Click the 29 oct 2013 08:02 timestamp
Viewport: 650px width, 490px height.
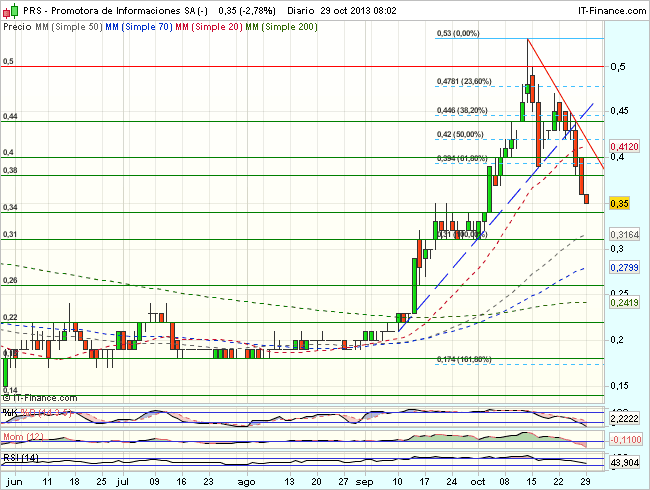358,11
